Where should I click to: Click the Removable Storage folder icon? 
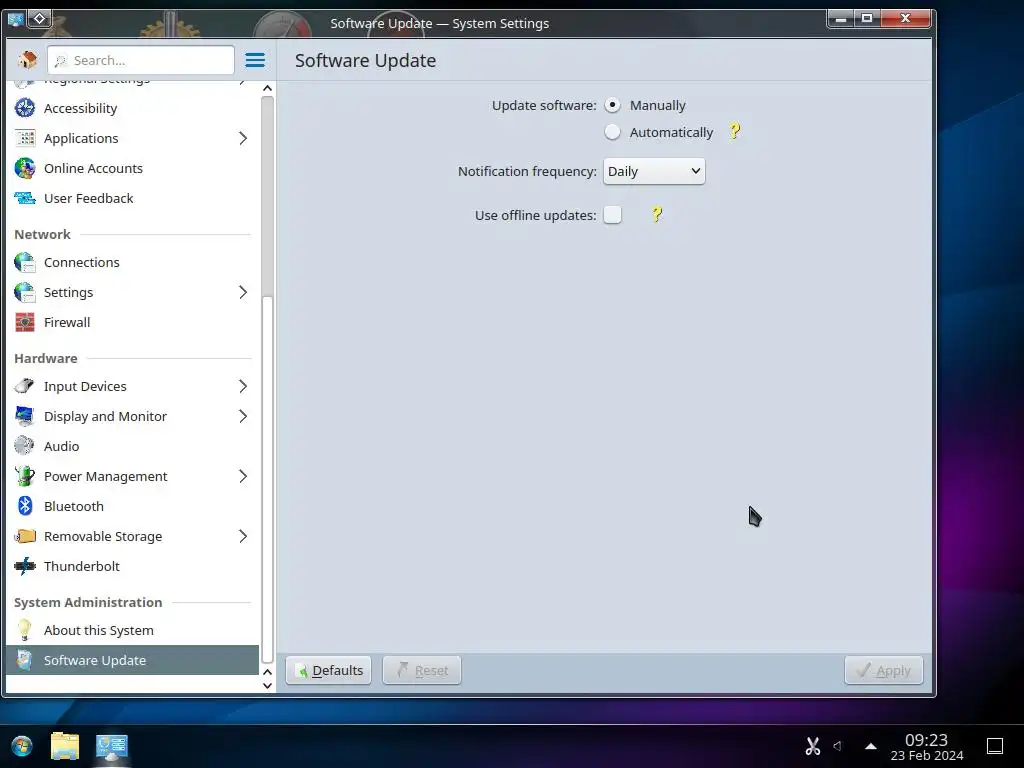pos(25,537)
